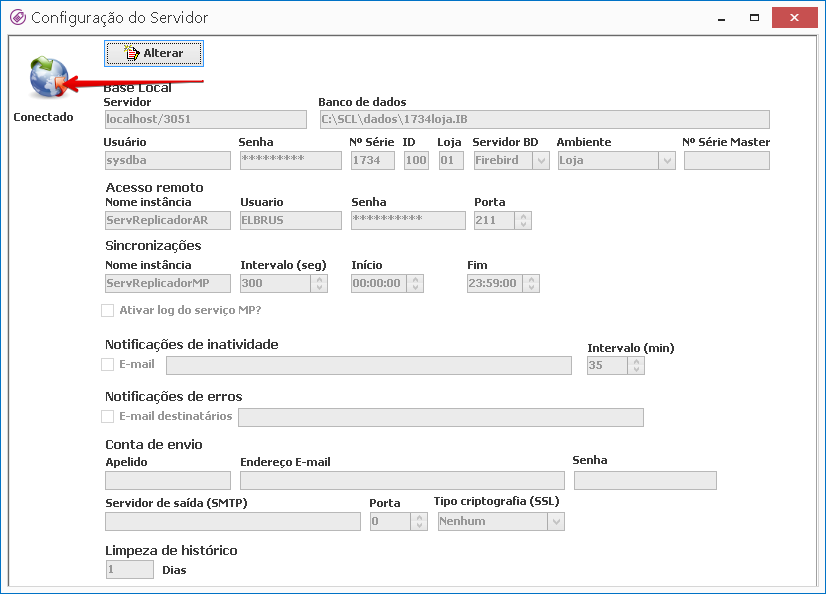Click the application icon in title bar

17,17
